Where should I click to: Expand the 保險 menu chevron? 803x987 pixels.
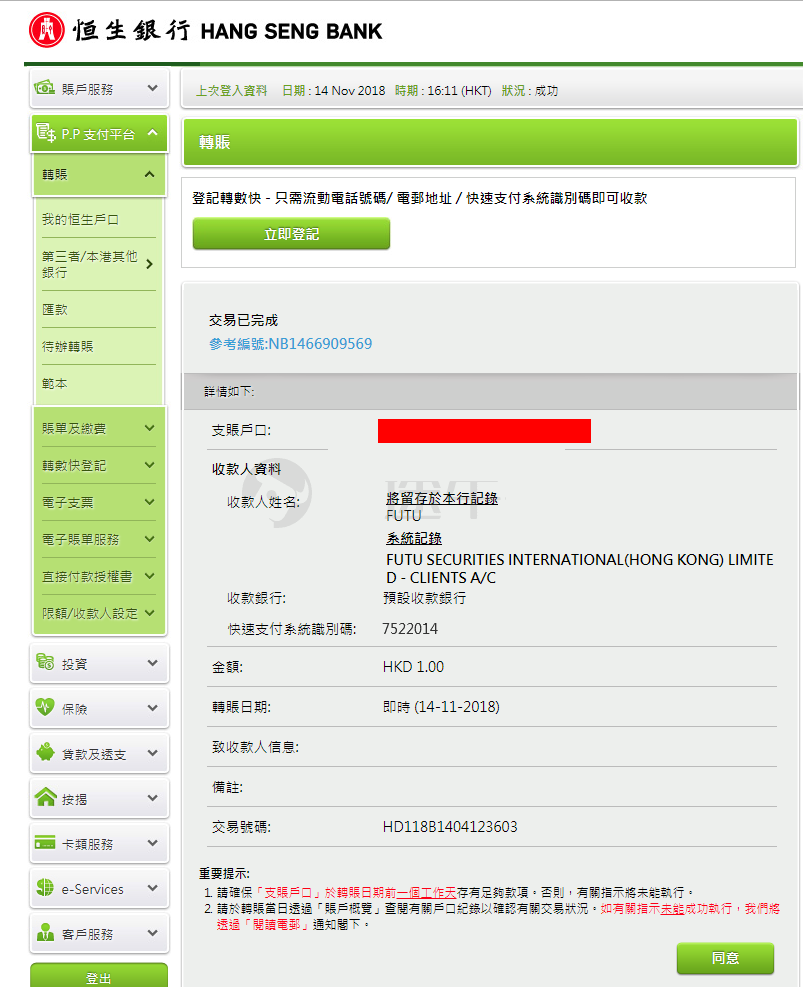pyautogui.click(x=152, y=708)
